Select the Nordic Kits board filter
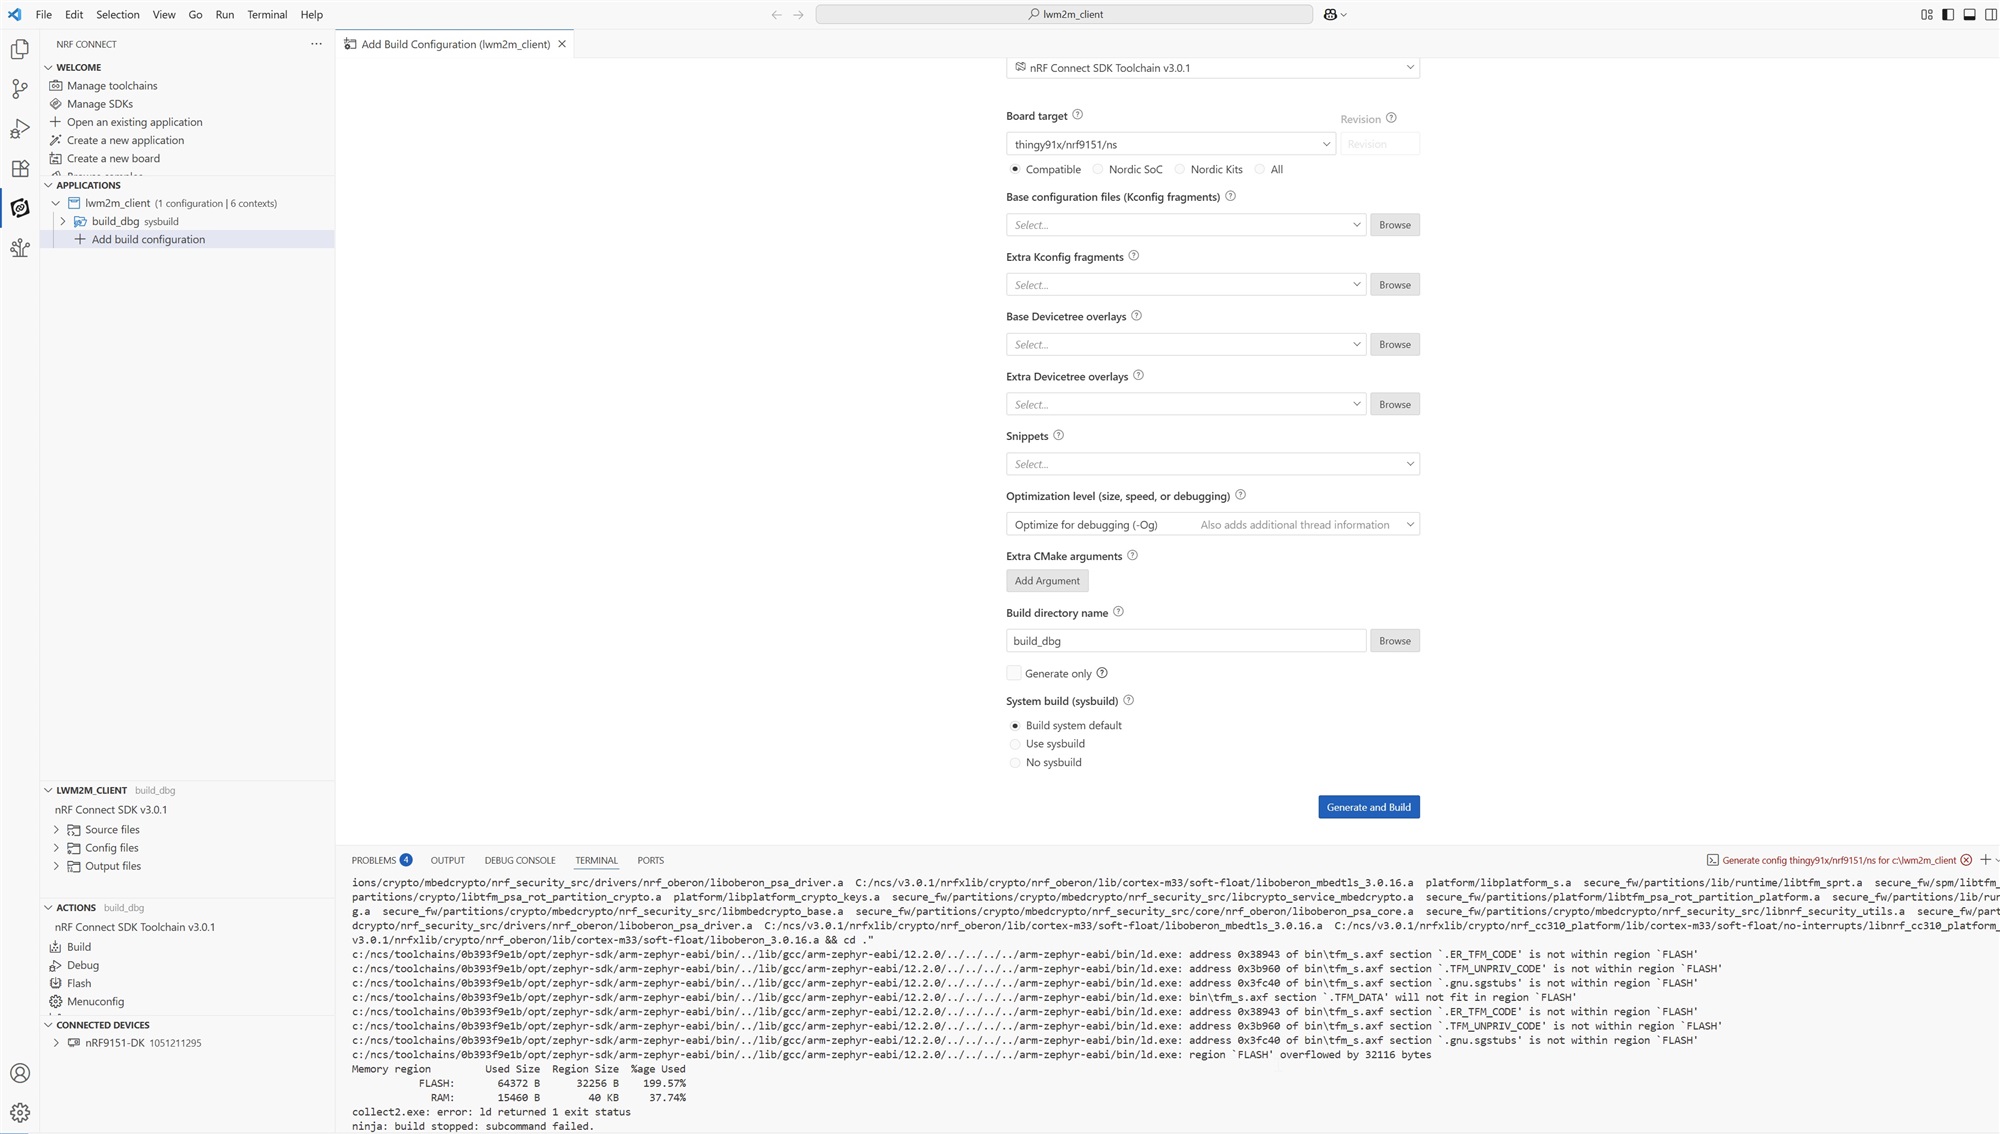This screenshot has width=2000, height=1134. point(1180,169)
